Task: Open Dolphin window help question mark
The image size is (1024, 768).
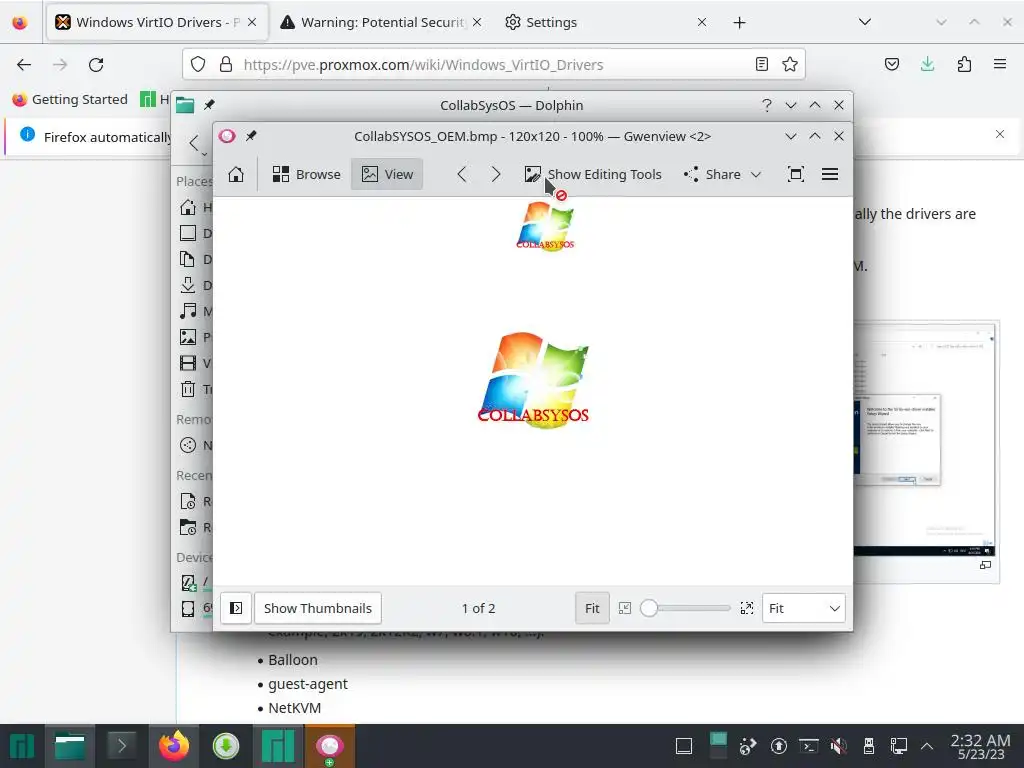Action: pyautogui.click(x=767, y=105)
